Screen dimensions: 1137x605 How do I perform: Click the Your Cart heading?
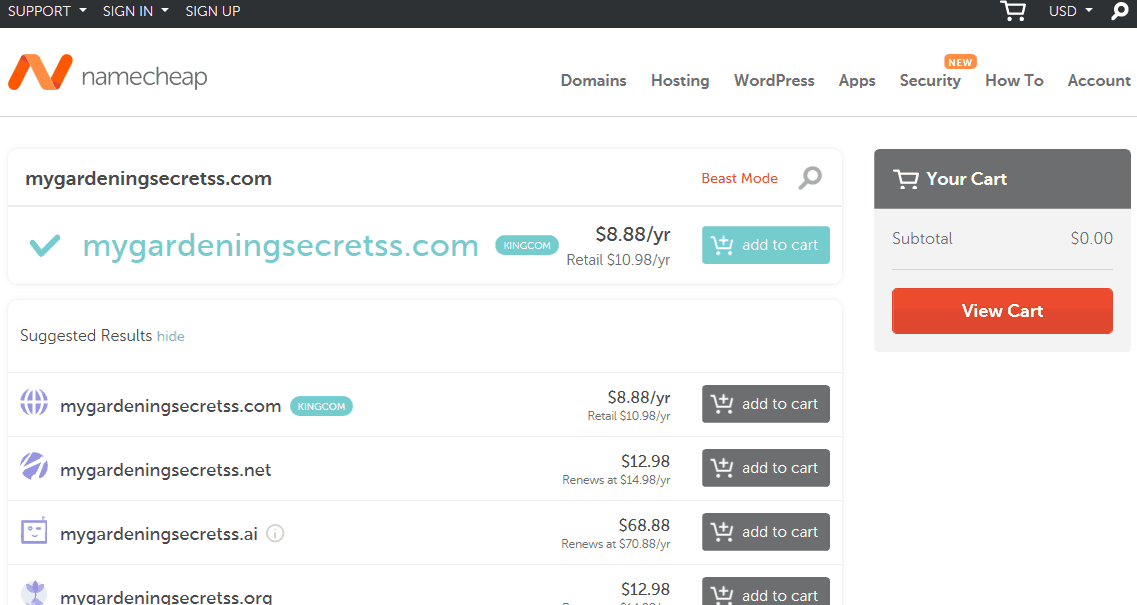(967, 179)
